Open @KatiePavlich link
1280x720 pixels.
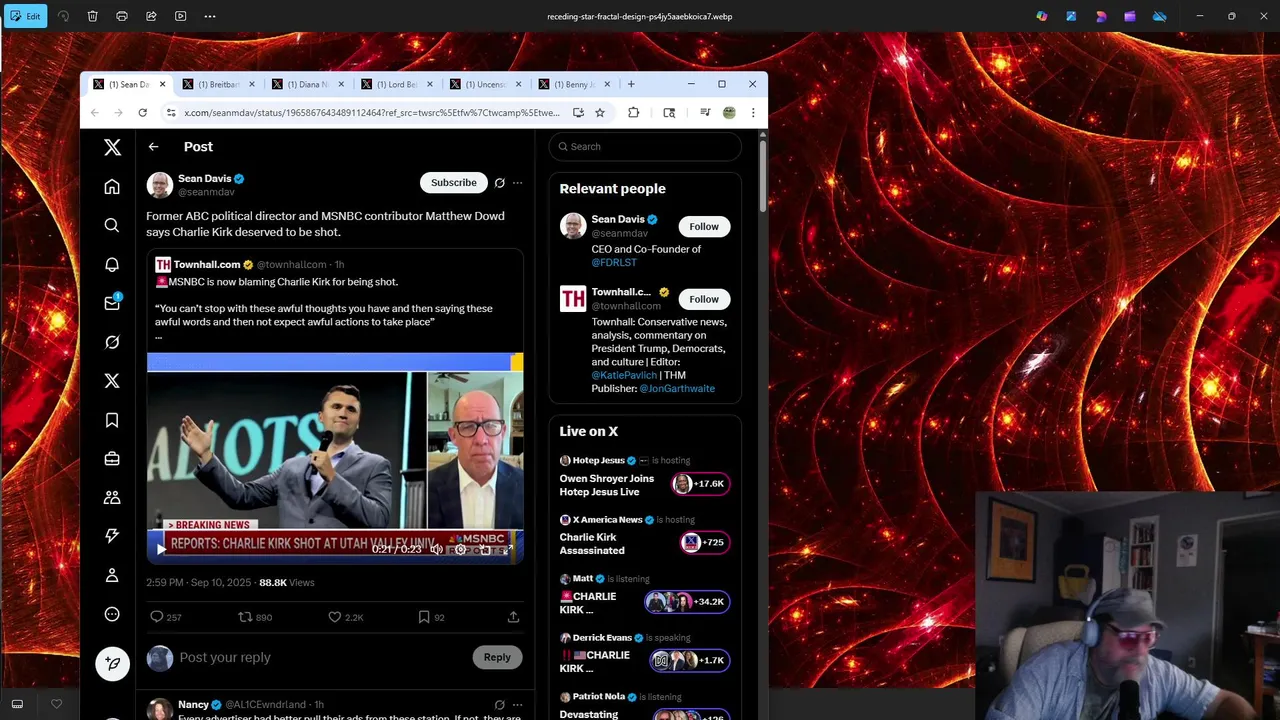[624, 375]
